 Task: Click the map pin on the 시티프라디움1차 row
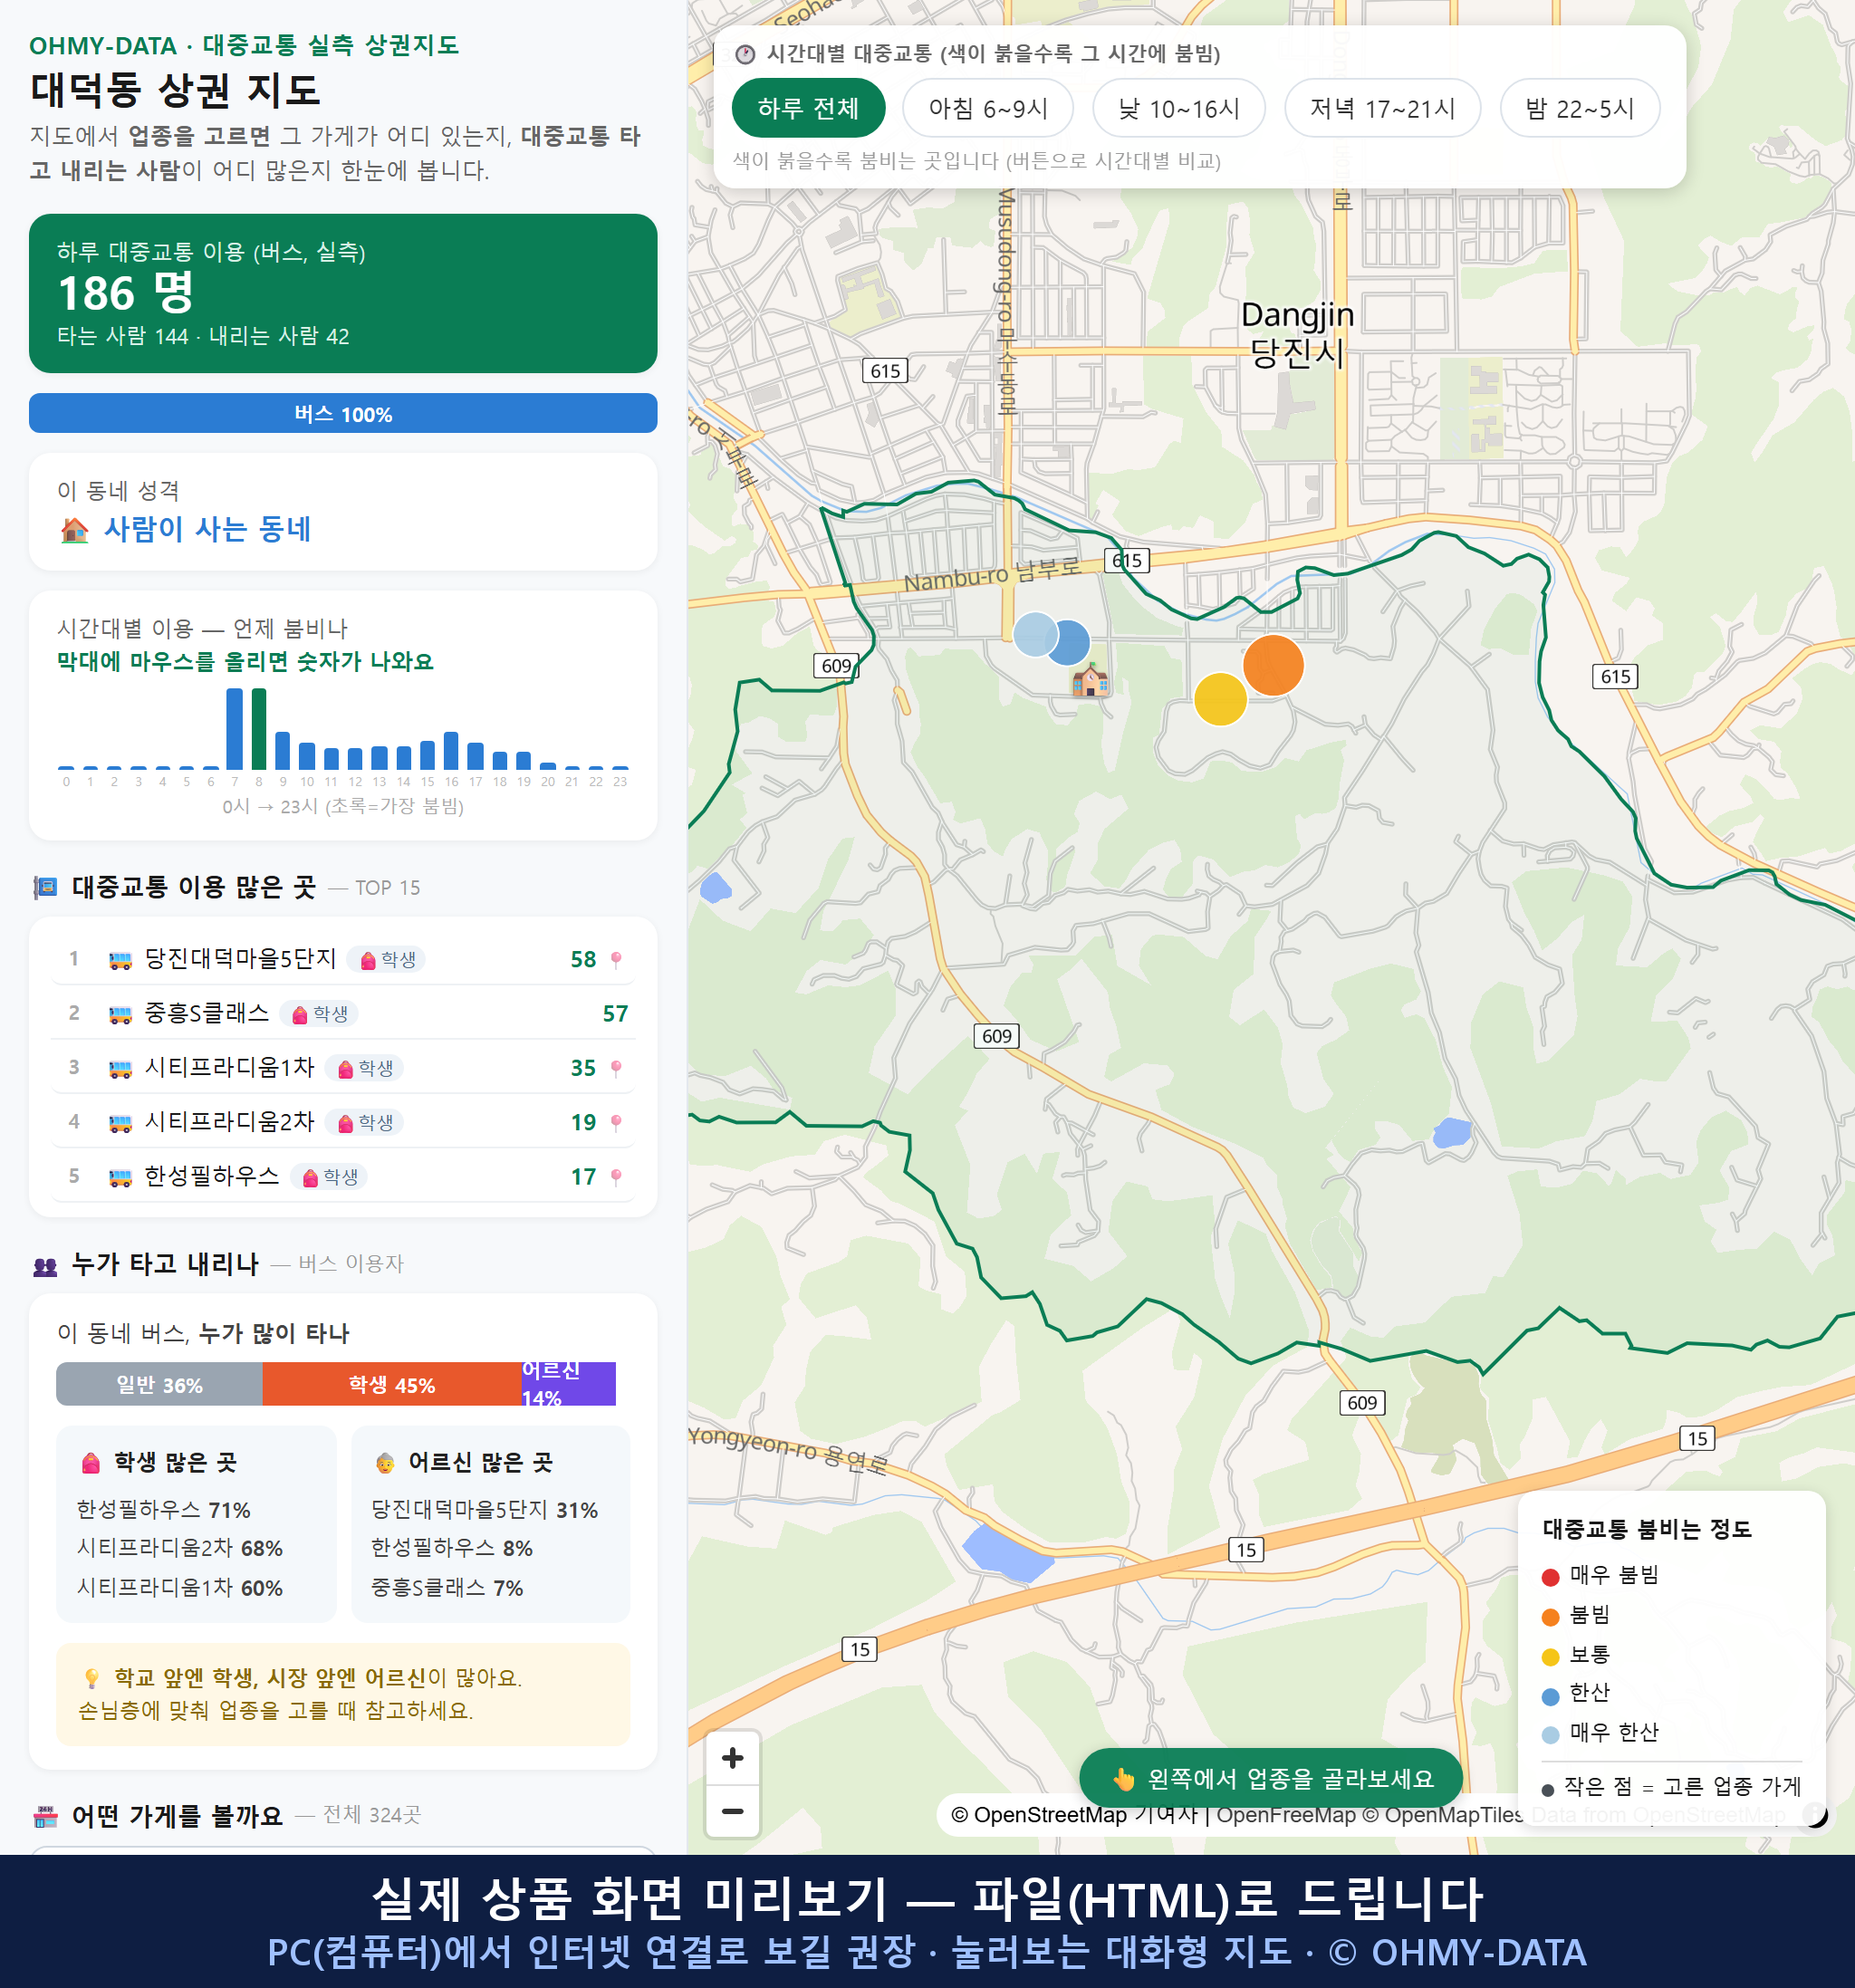click(x=616, y=1069)
